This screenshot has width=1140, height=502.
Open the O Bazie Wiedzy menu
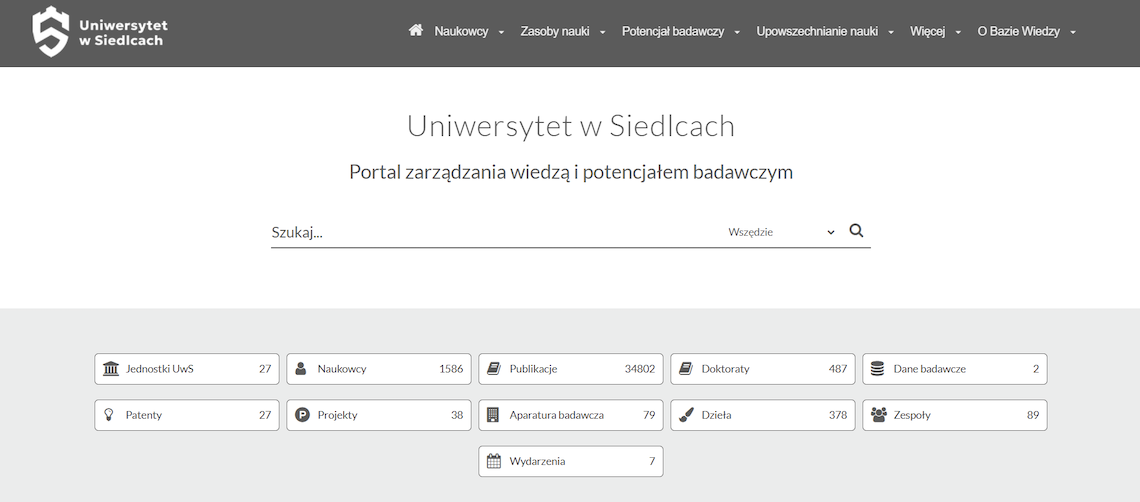(x=1019, y=31)
